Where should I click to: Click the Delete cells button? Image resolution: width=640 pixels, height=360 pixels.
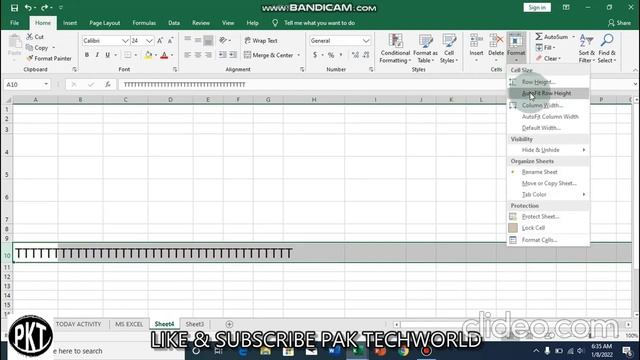click(x=496, y=49)
